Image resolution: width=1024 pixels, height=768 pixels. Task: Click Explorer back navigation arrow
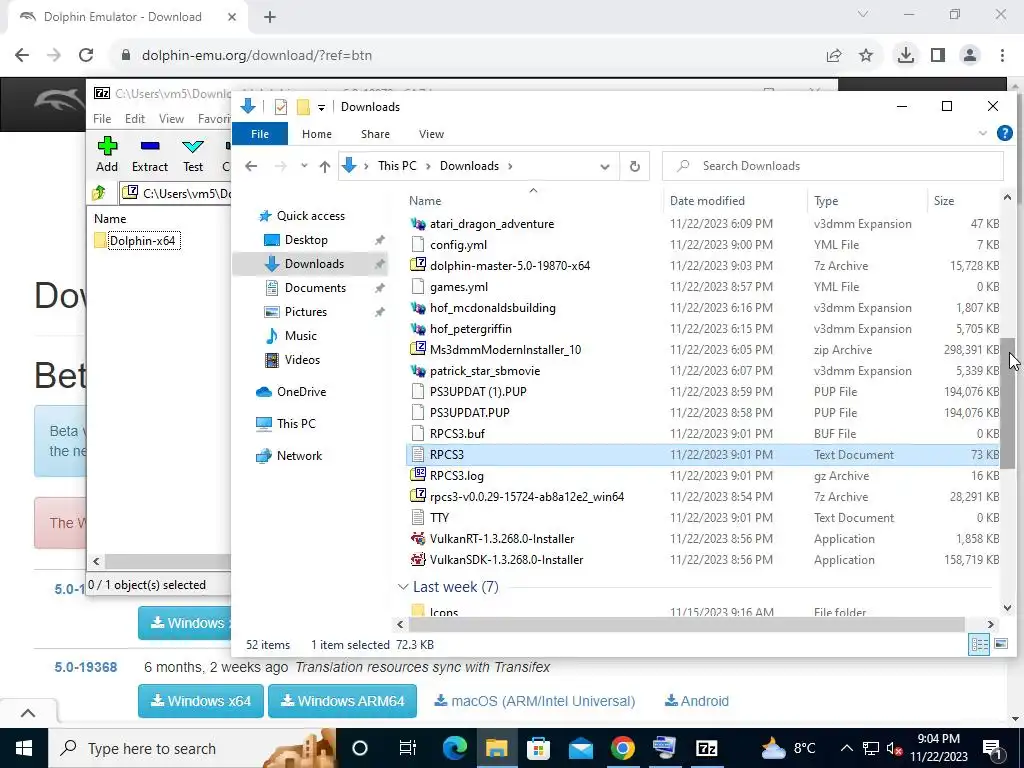click(x=251, y=166)
